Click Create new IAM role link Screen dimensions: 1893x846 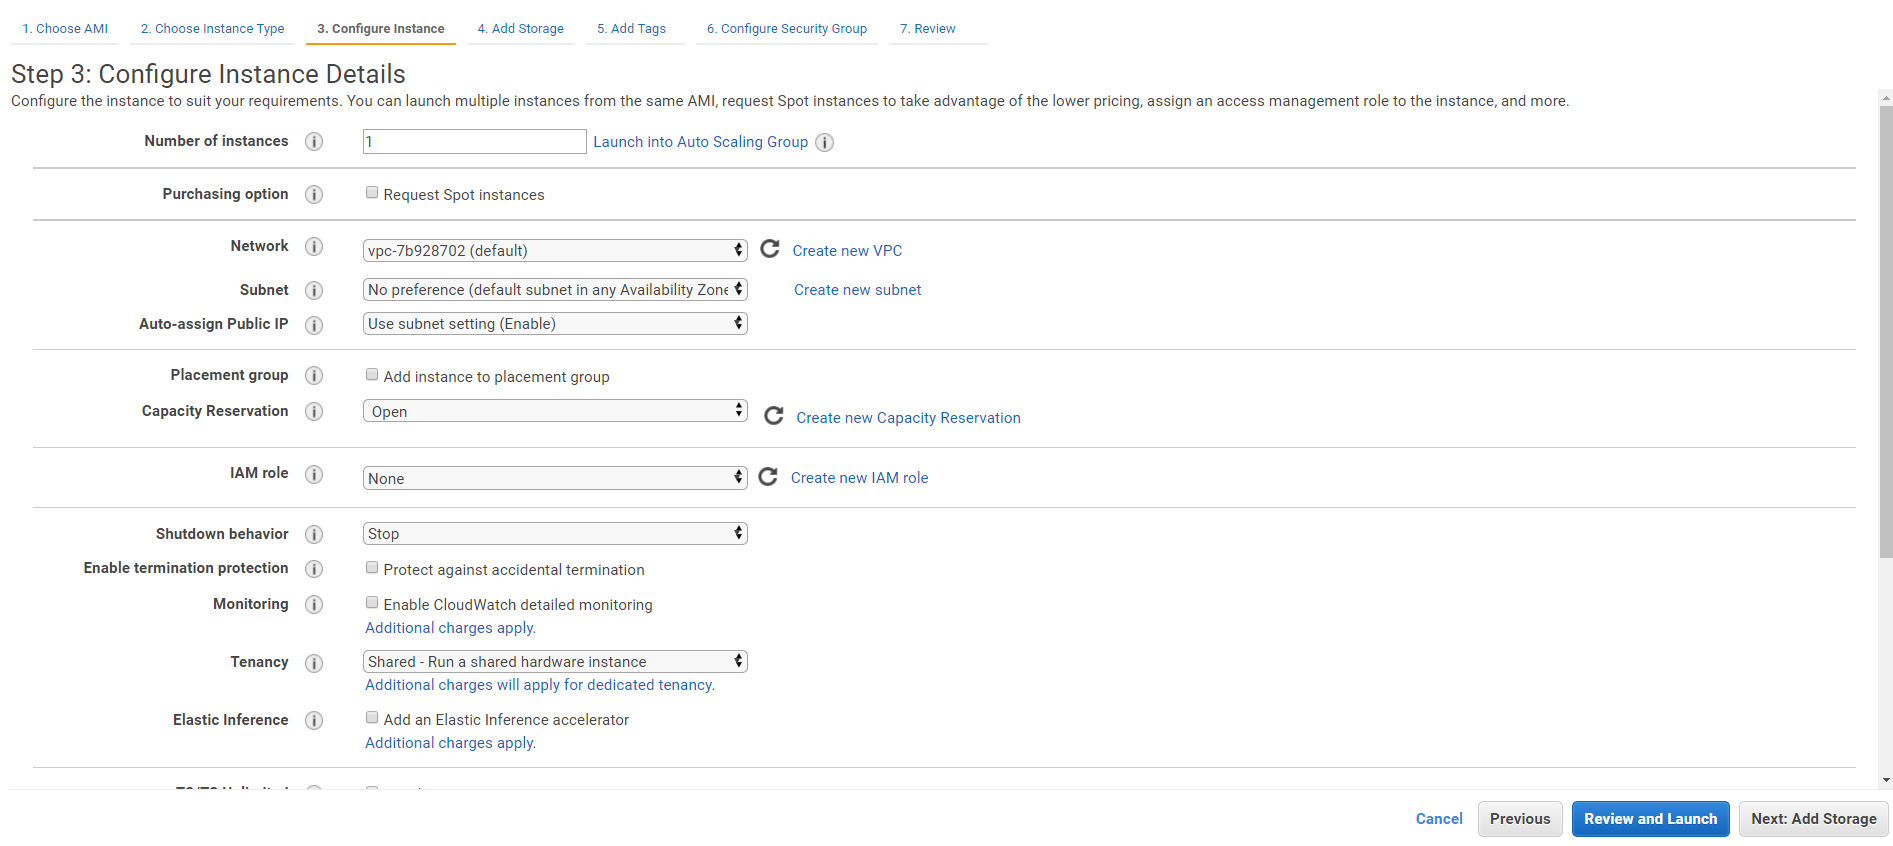tap(859, 478)
